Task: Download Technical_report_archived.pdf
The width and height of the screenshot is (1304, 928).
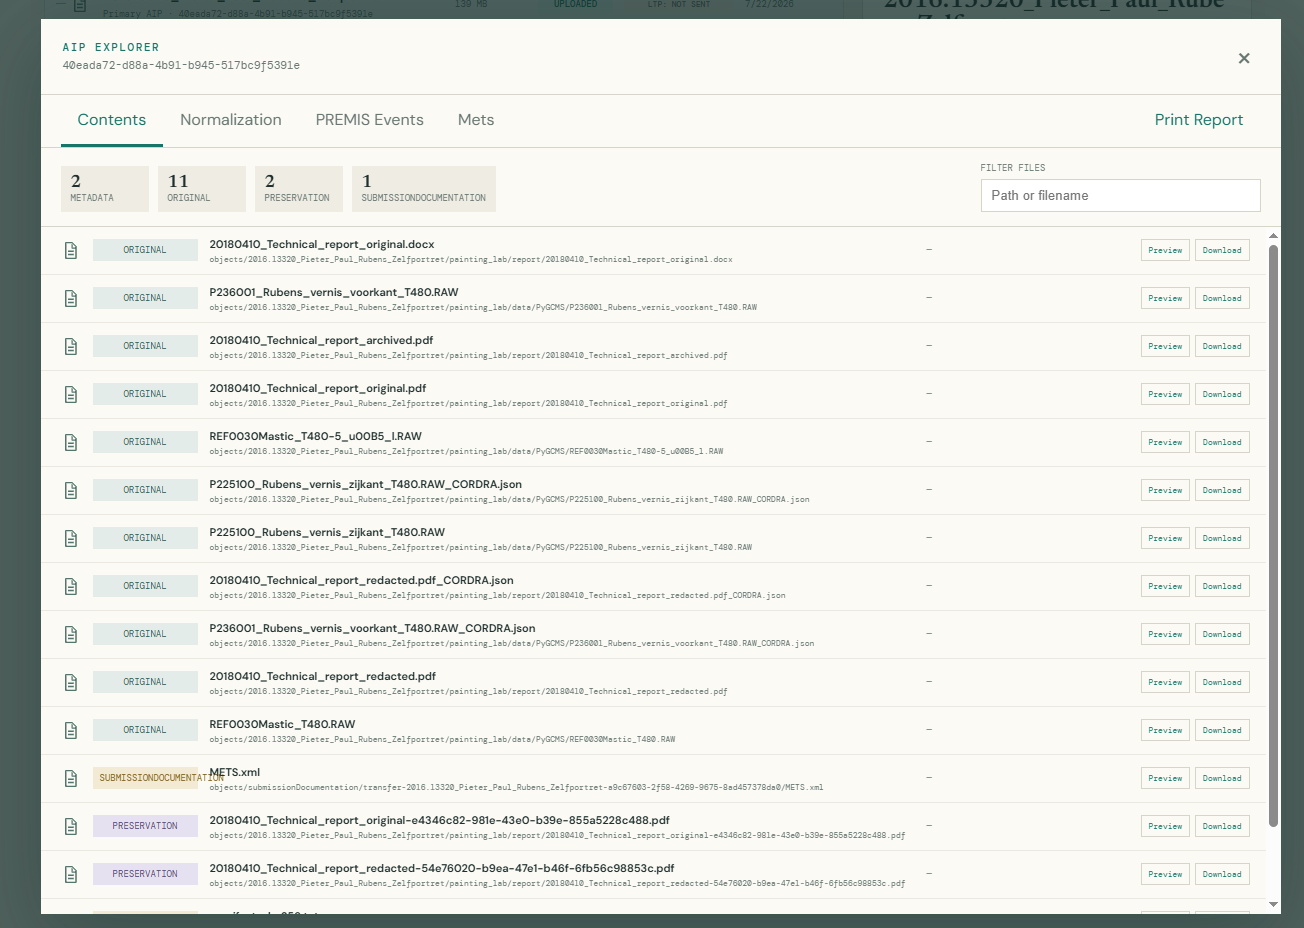Action: point(1222,346)
